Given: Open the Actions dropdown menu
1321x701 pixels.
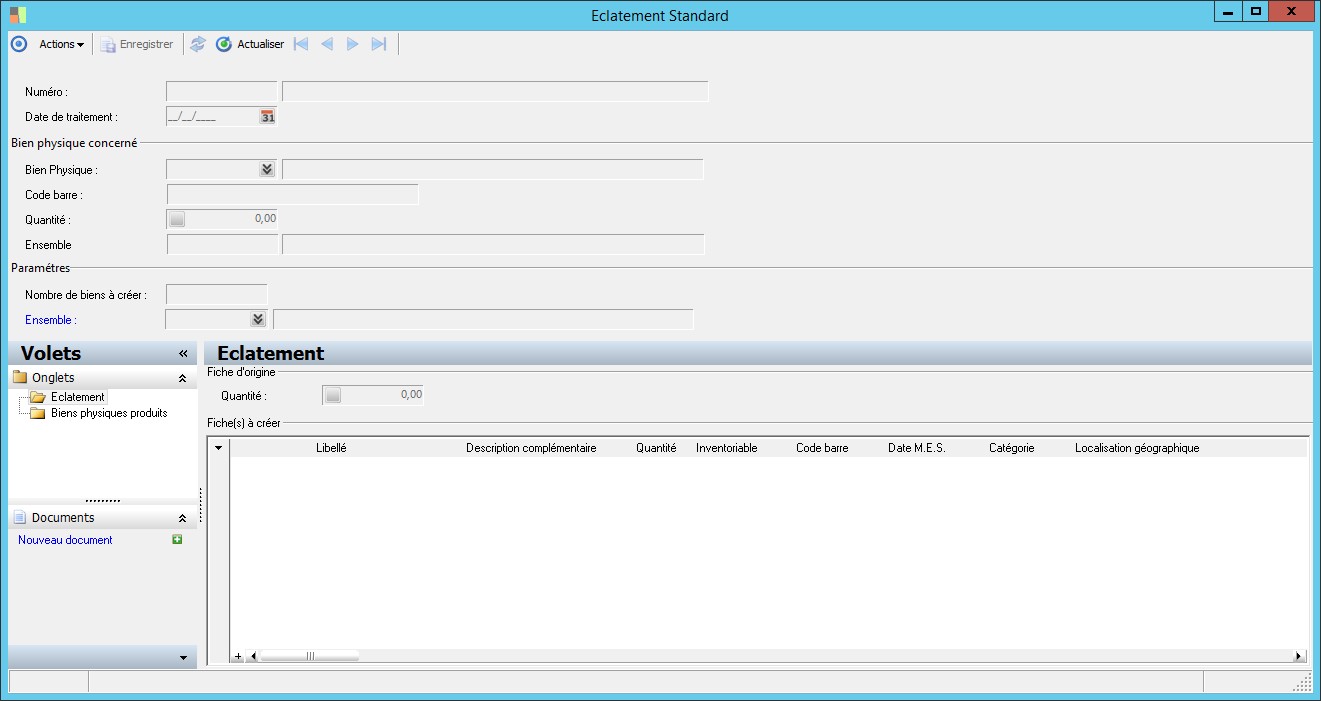Looking at the screenshot, I should (61, 44).
